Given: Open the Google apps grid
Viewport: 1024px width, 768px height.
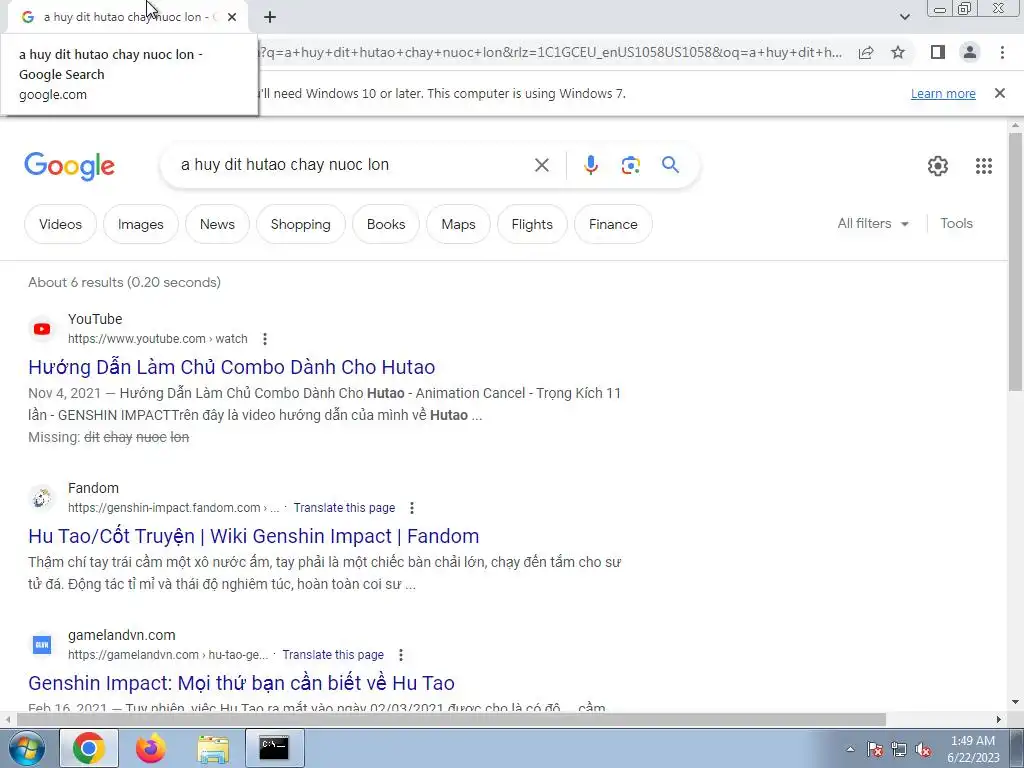Looking at the screenshot, I should coord(984,166).
